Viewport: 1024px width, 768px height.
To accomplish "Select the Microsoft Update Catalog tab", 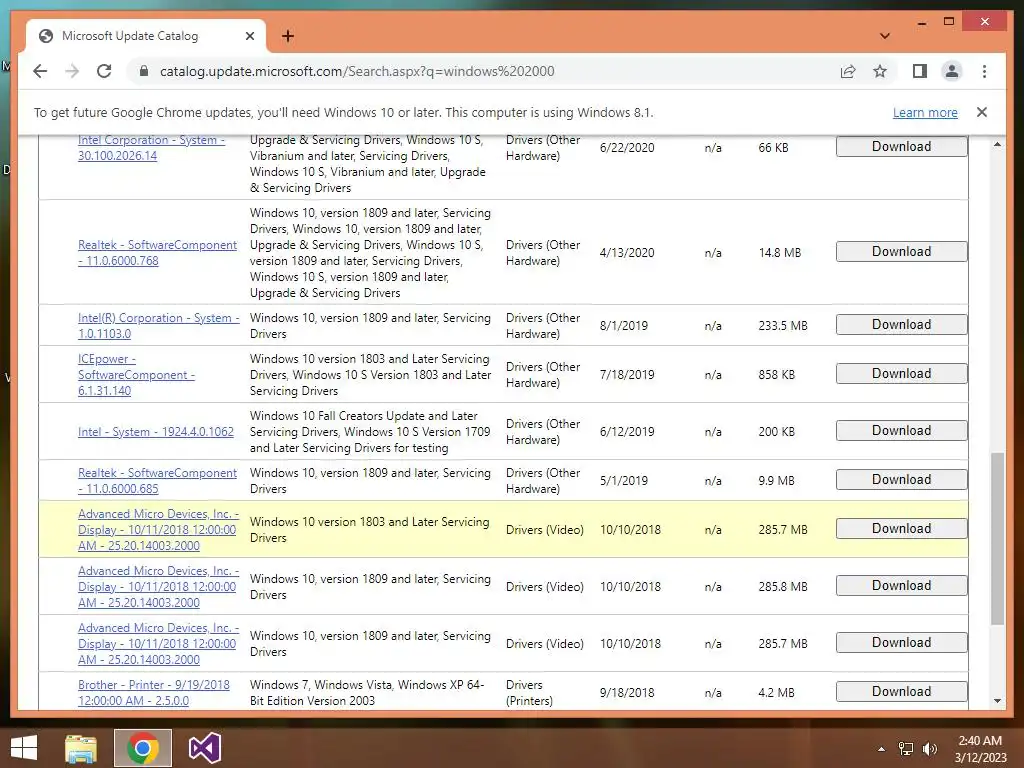I will [146, 36].
